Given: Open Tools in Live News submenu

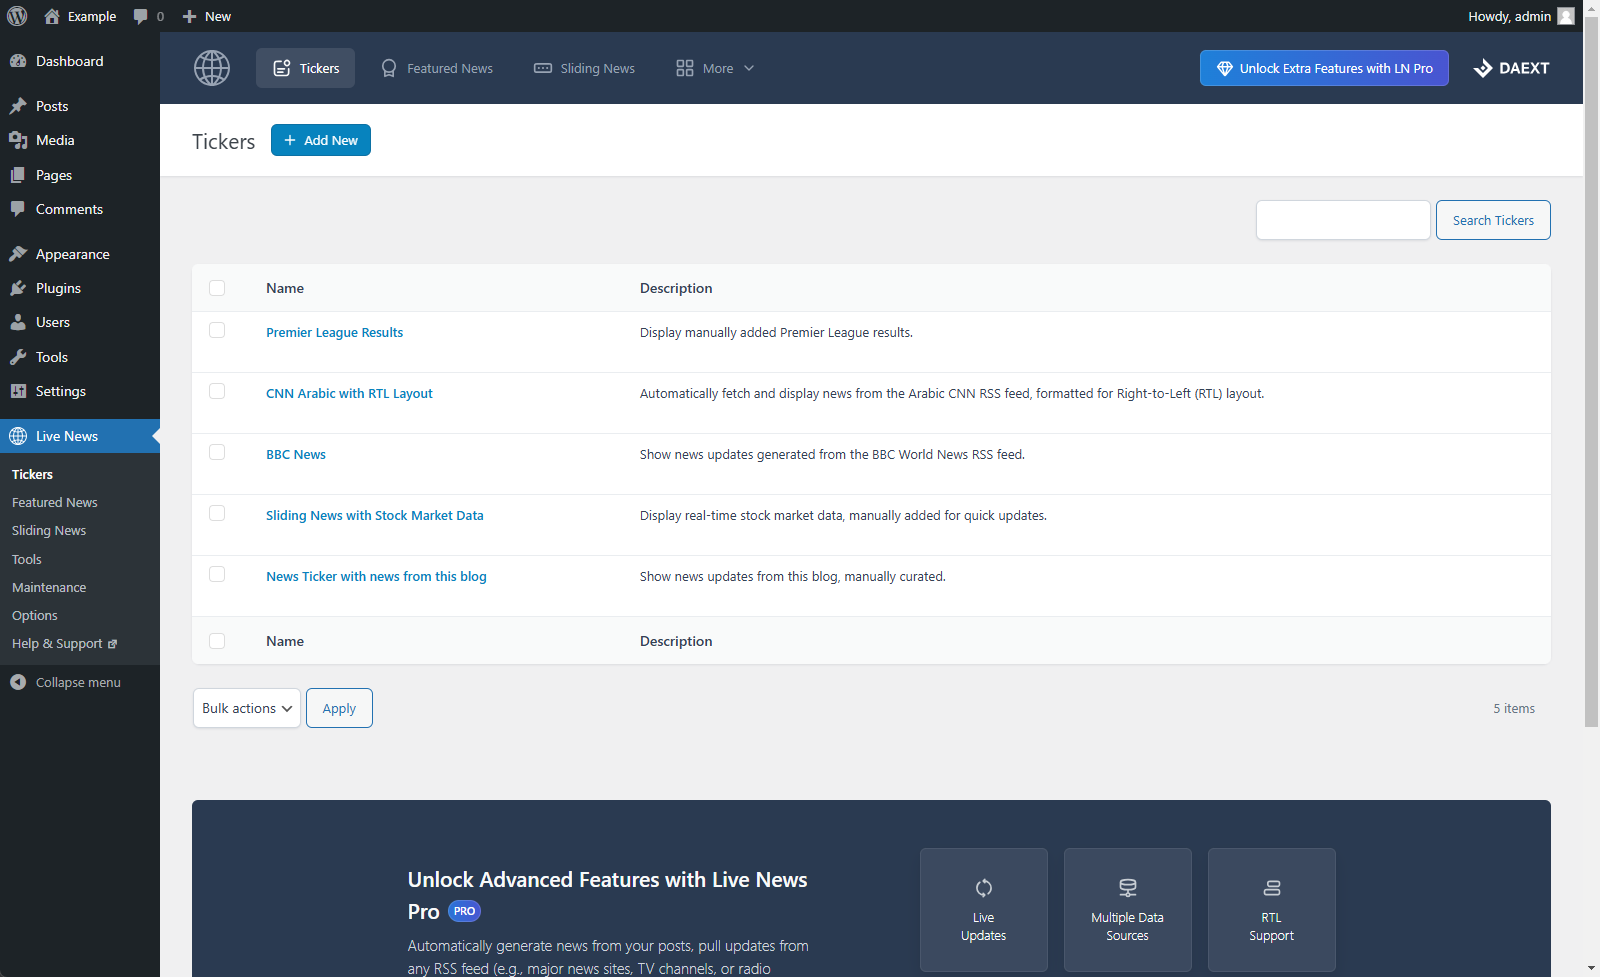Looking at the screenshot, I should click(x=27, y=559).
